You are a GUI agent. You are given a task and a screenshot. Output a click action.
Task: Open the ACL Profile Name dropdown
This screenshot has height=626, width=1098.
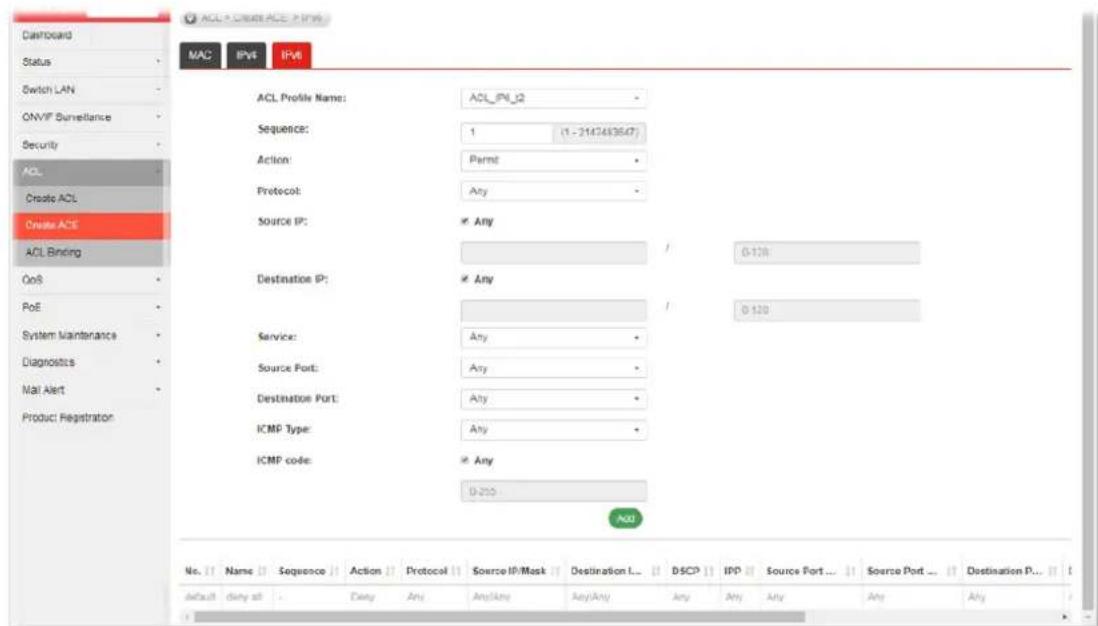[553, 99]
